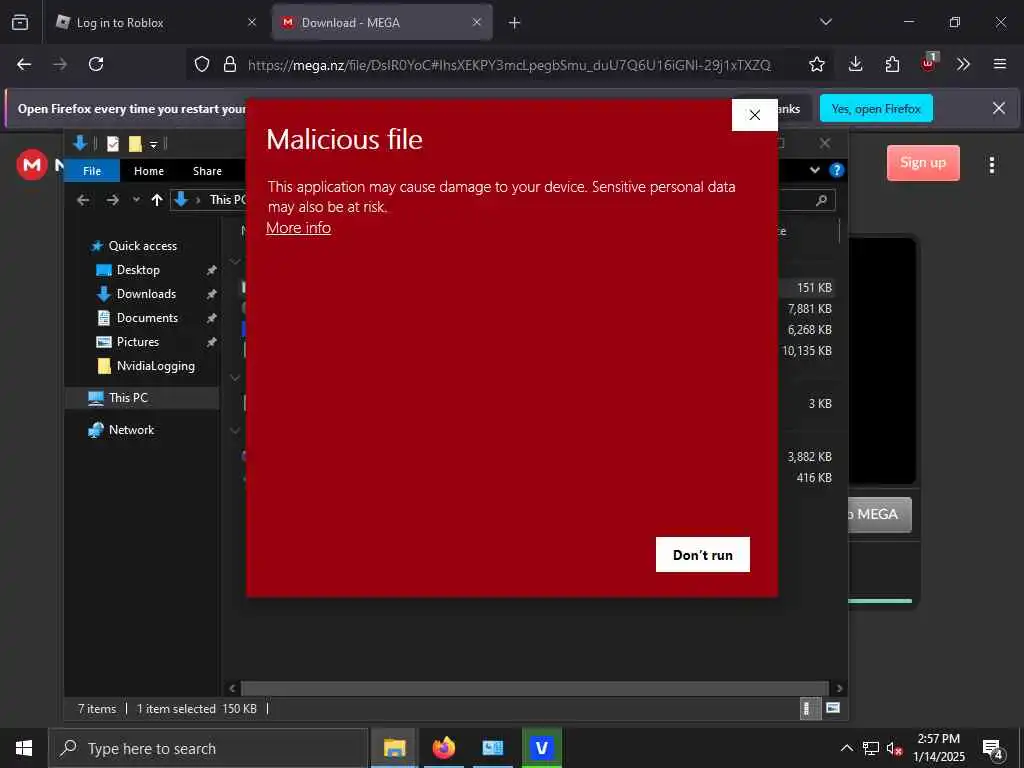Open Documents in Quick access
The image size is (1024, 768).
[147, 318]
